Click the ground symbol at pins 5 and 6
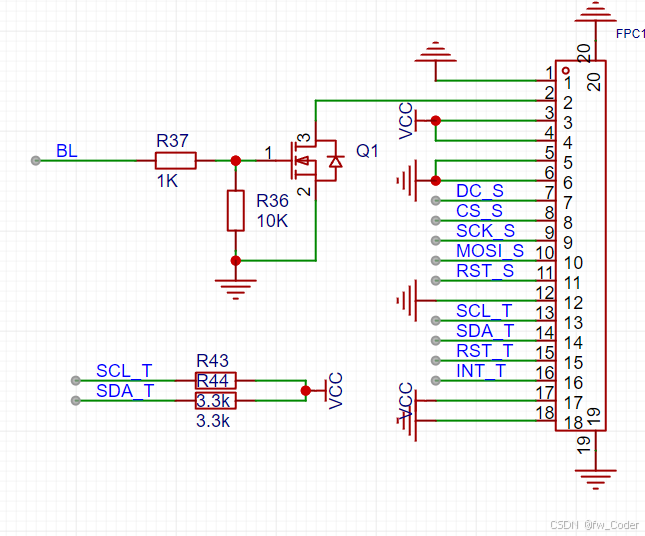The height and width of the screenshot is (536, 645). pyautogui.click(x=407, y=181)
